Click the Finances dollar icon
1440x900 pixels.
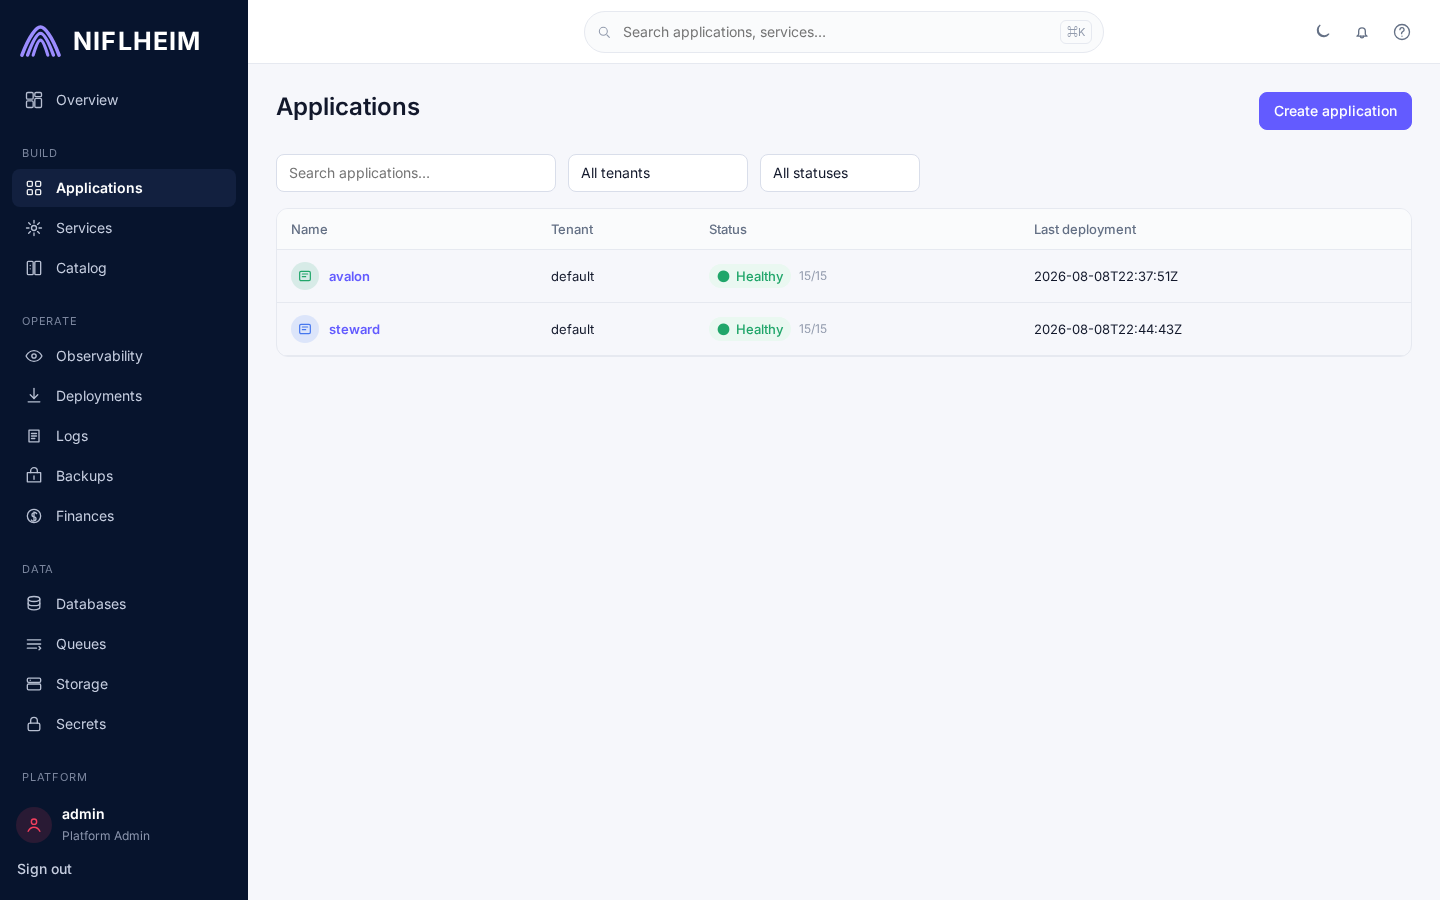(x=34, y=516)
